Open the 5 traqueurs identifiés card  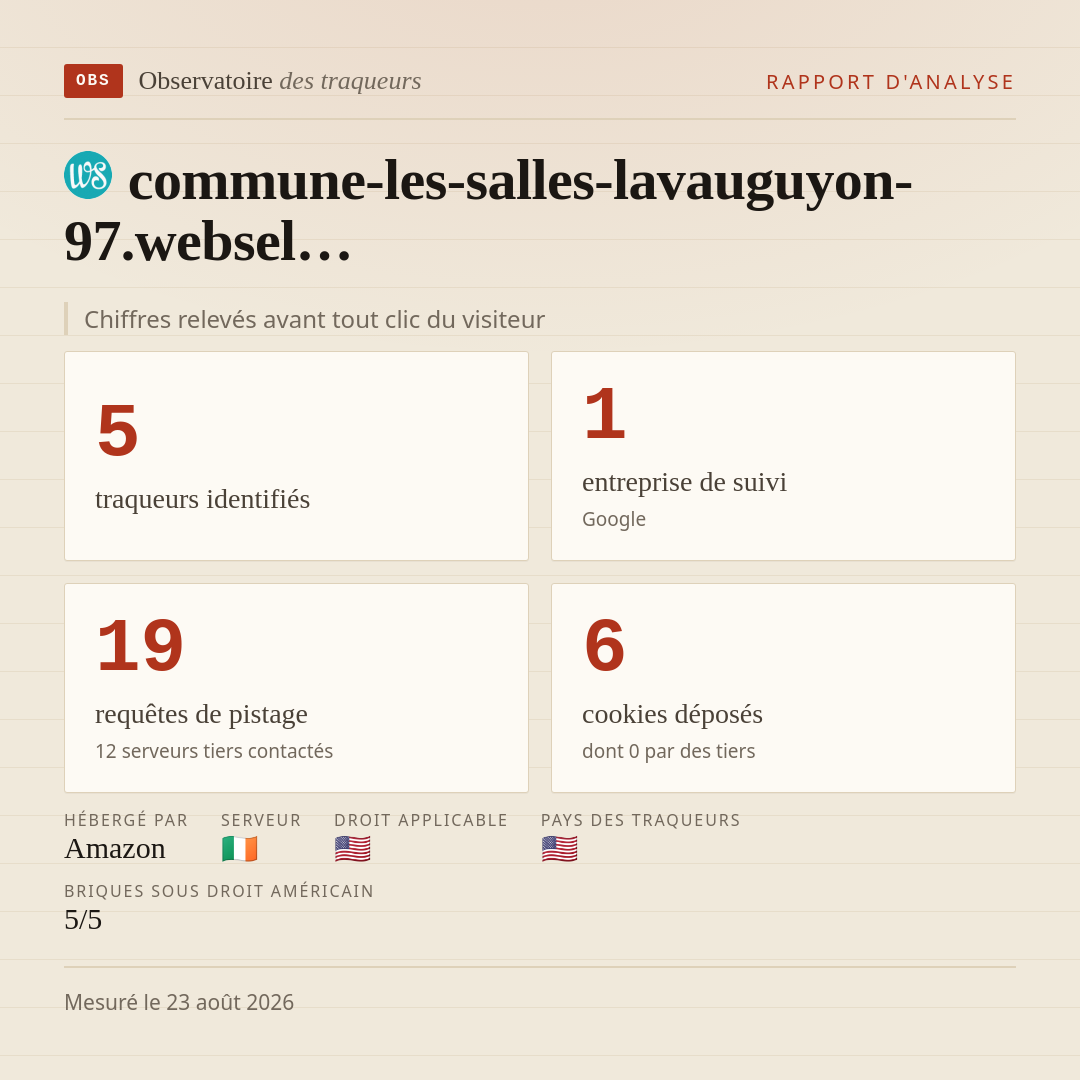[x=296, y=456]
